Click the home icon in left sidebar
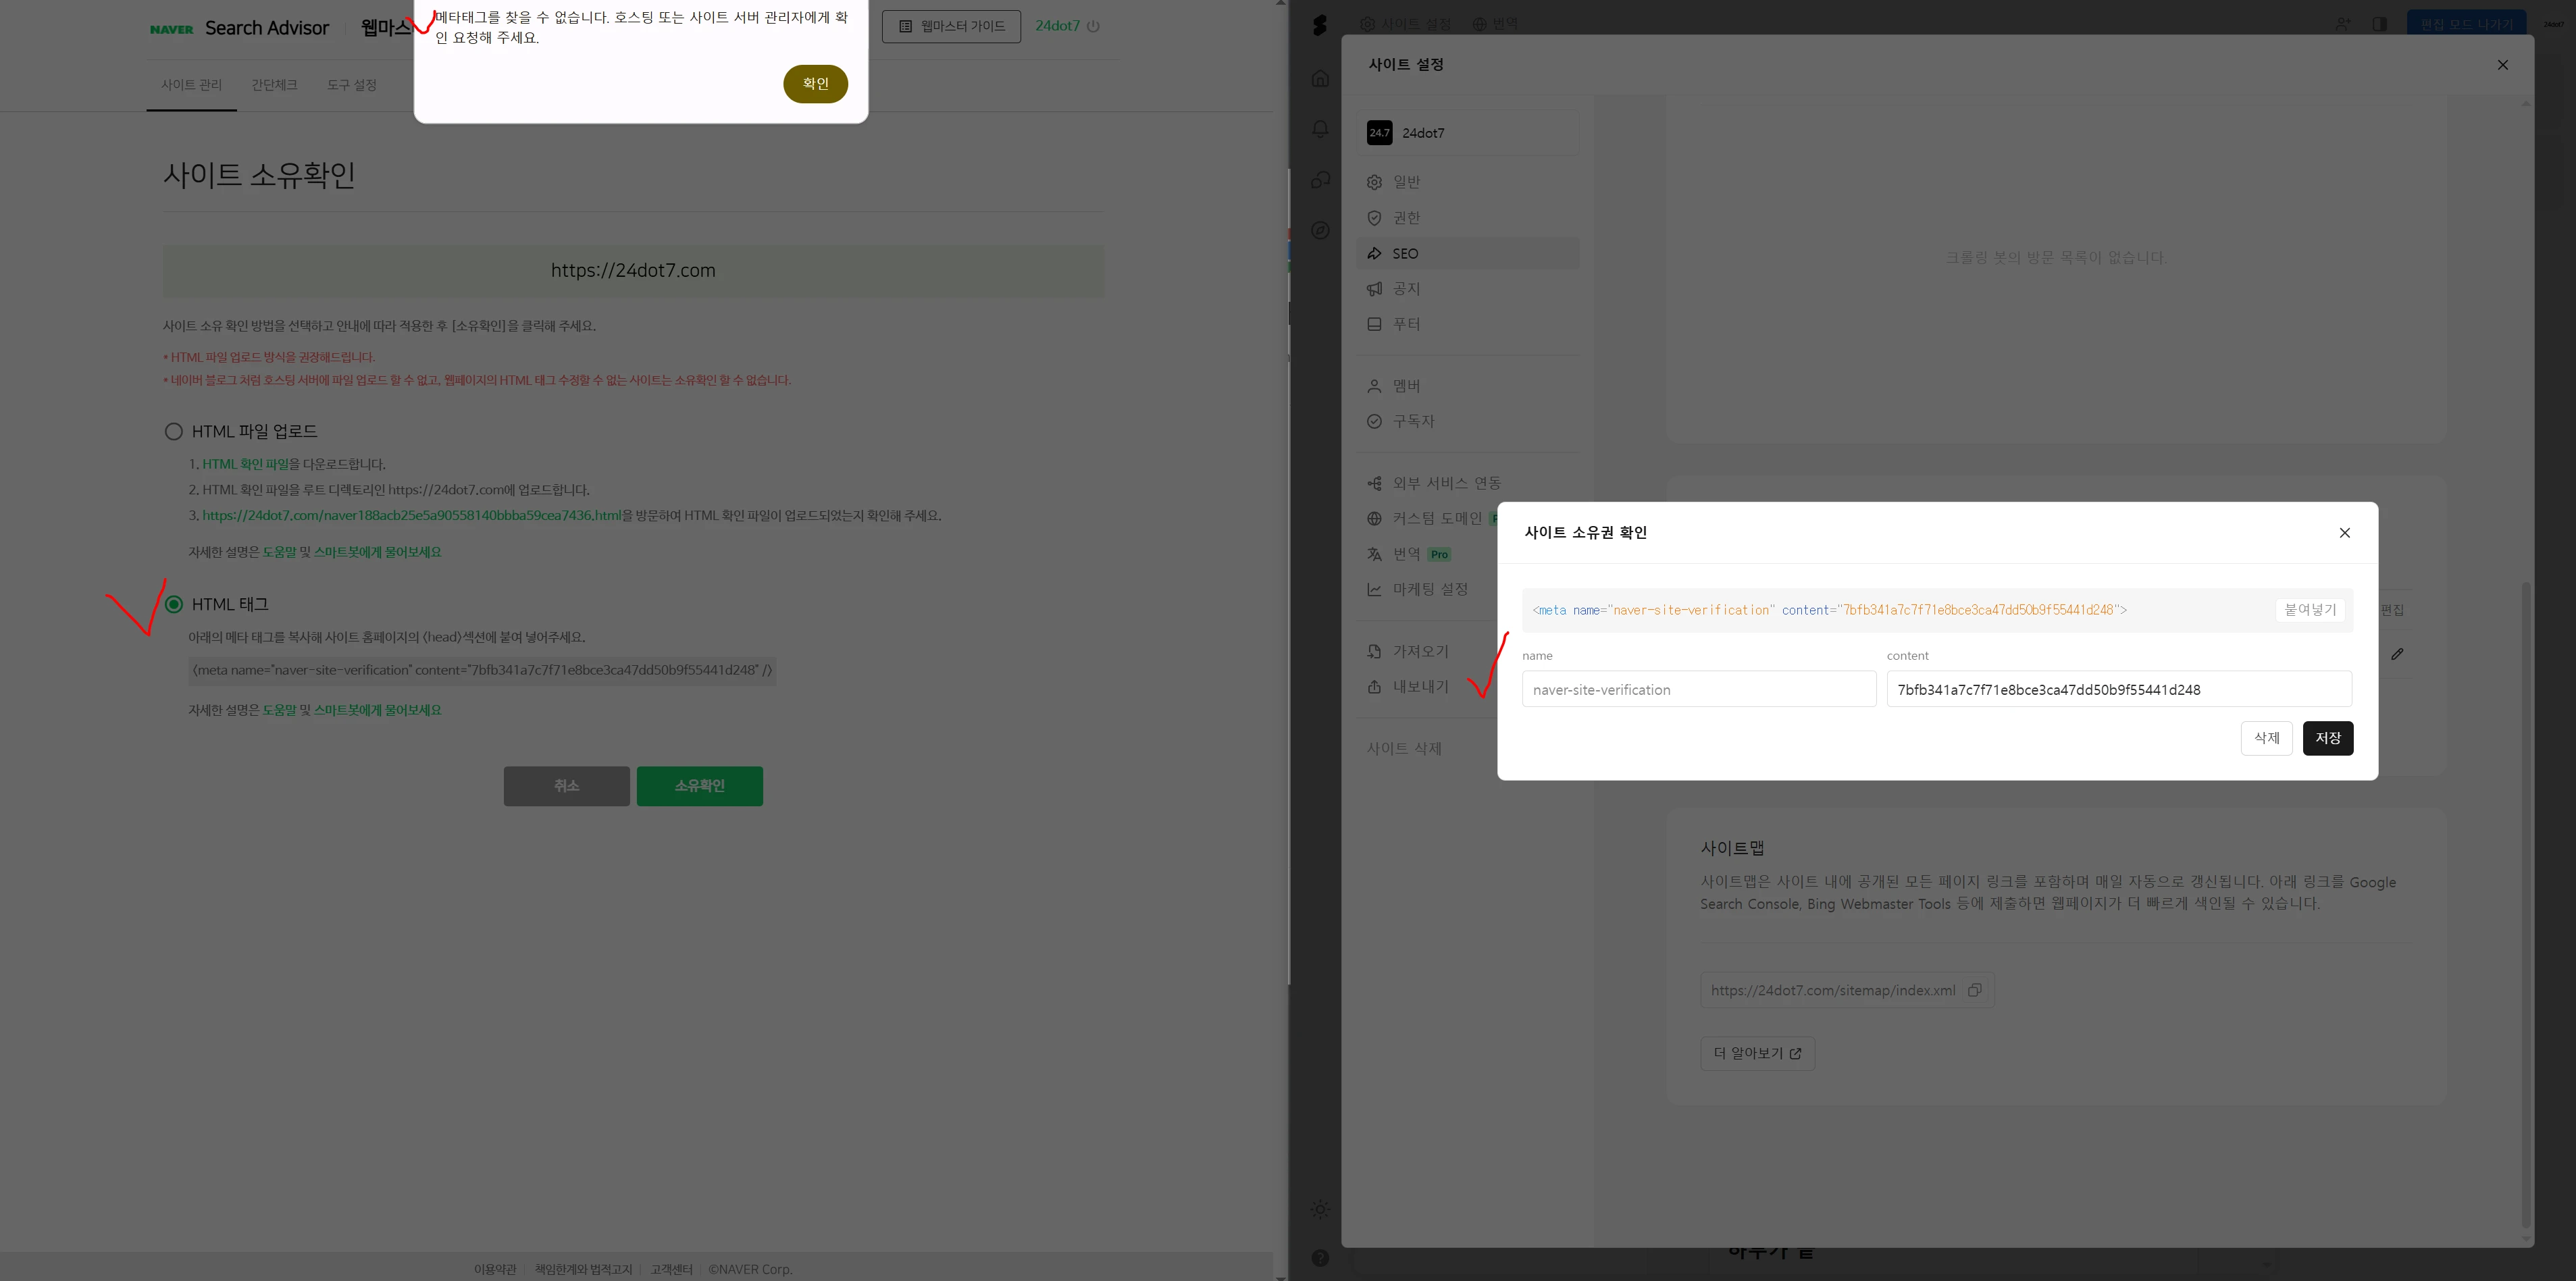This screenshot has height=1281, width=2576. pos(1320,78)
